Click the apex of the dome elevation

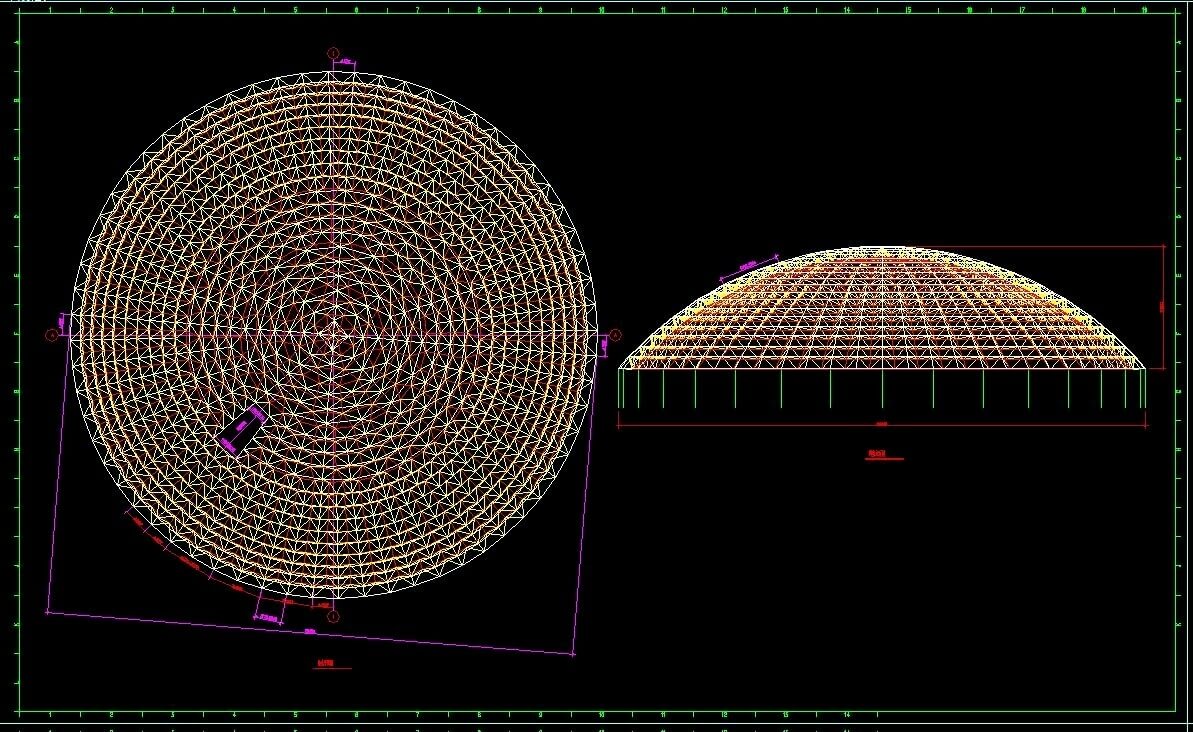click(x=882, y=248)
